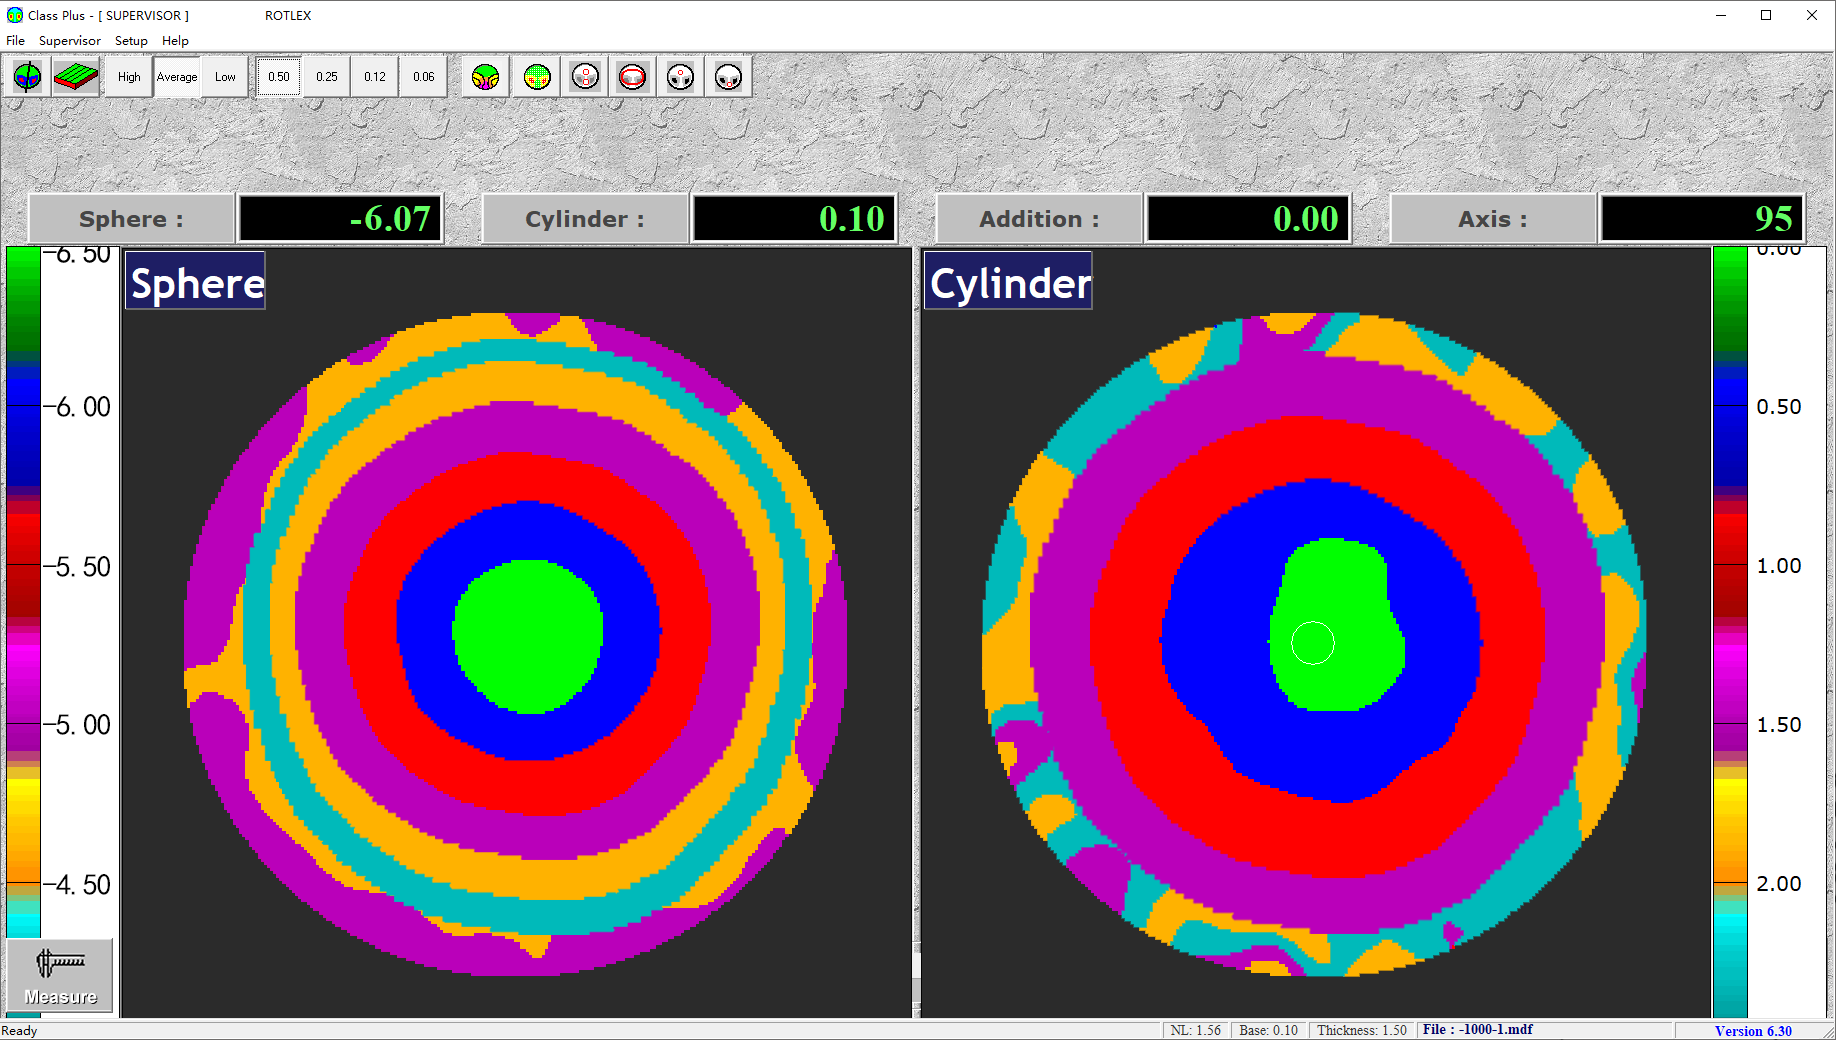Select the 0.50 step size
This screenshot has width=1836, height=1040.
279,77
